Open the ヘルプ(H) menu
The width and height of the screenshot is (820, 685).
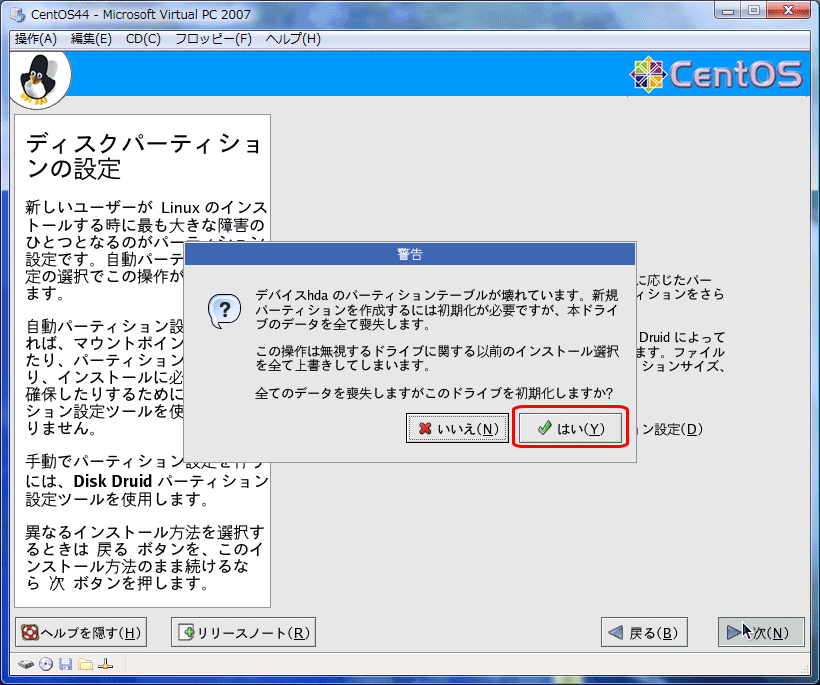pos(293,39)
